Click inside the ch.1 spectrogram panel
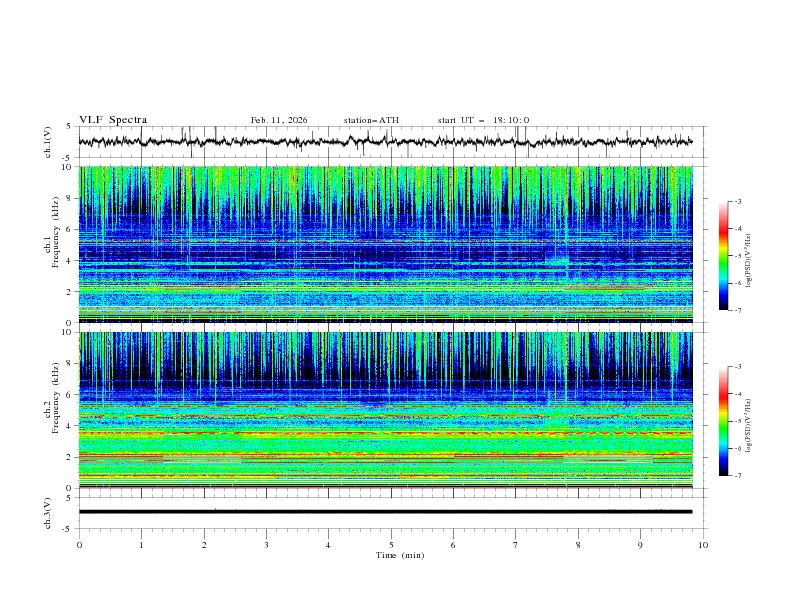This screenshot has height=612, width=792. 385,244
